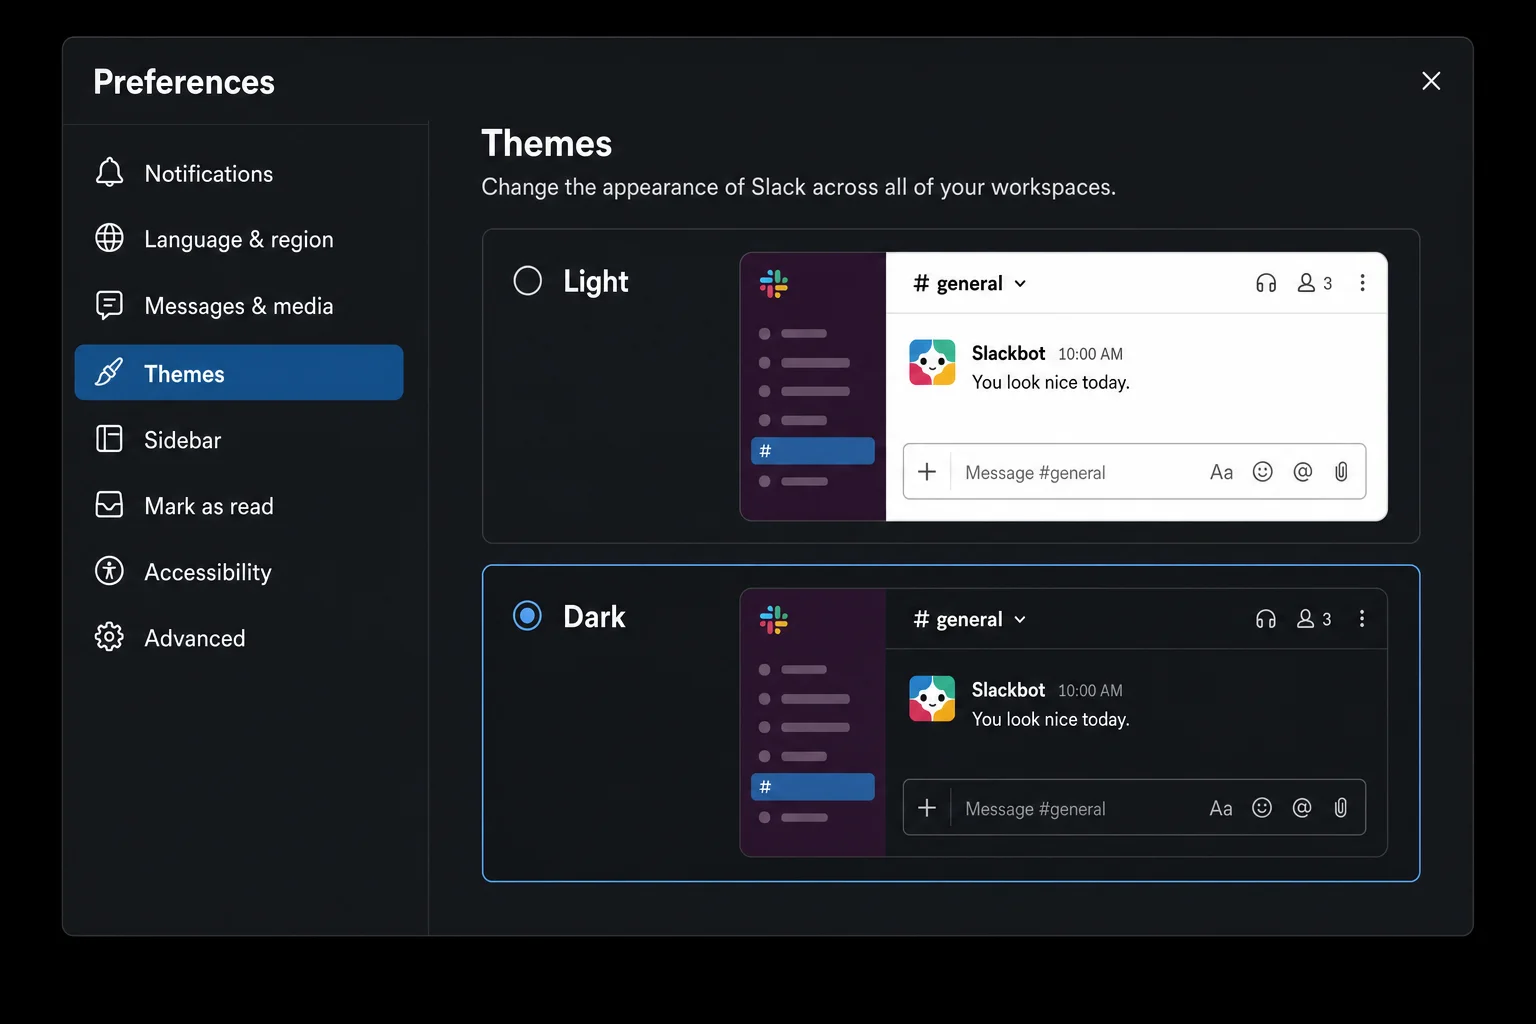
Task: Click the Messages & media chat icon
Action: (109, 305)
